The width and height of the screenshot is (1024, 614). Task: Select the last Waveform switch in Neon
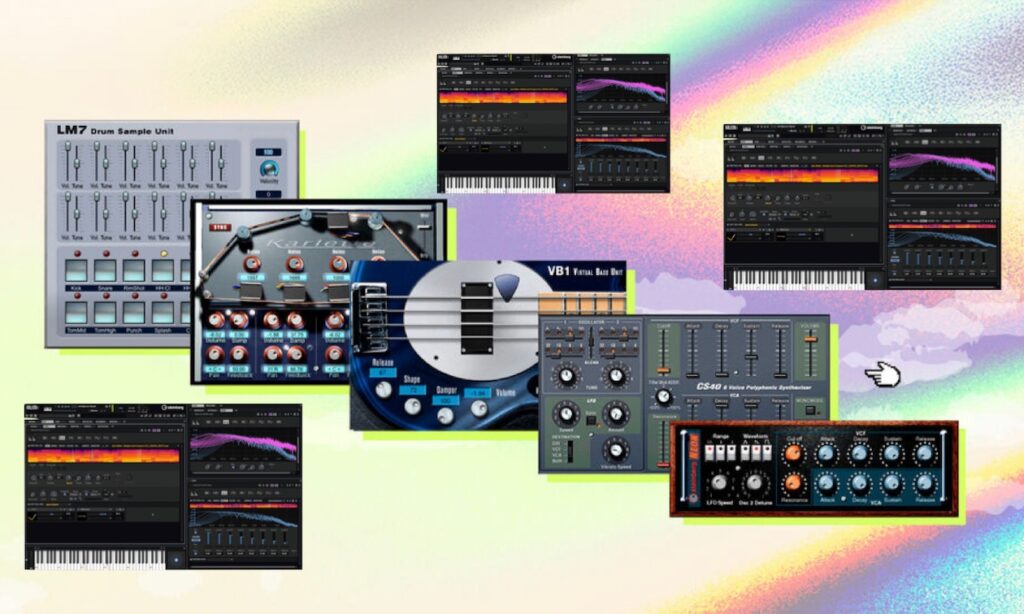(x=767, y=451)
